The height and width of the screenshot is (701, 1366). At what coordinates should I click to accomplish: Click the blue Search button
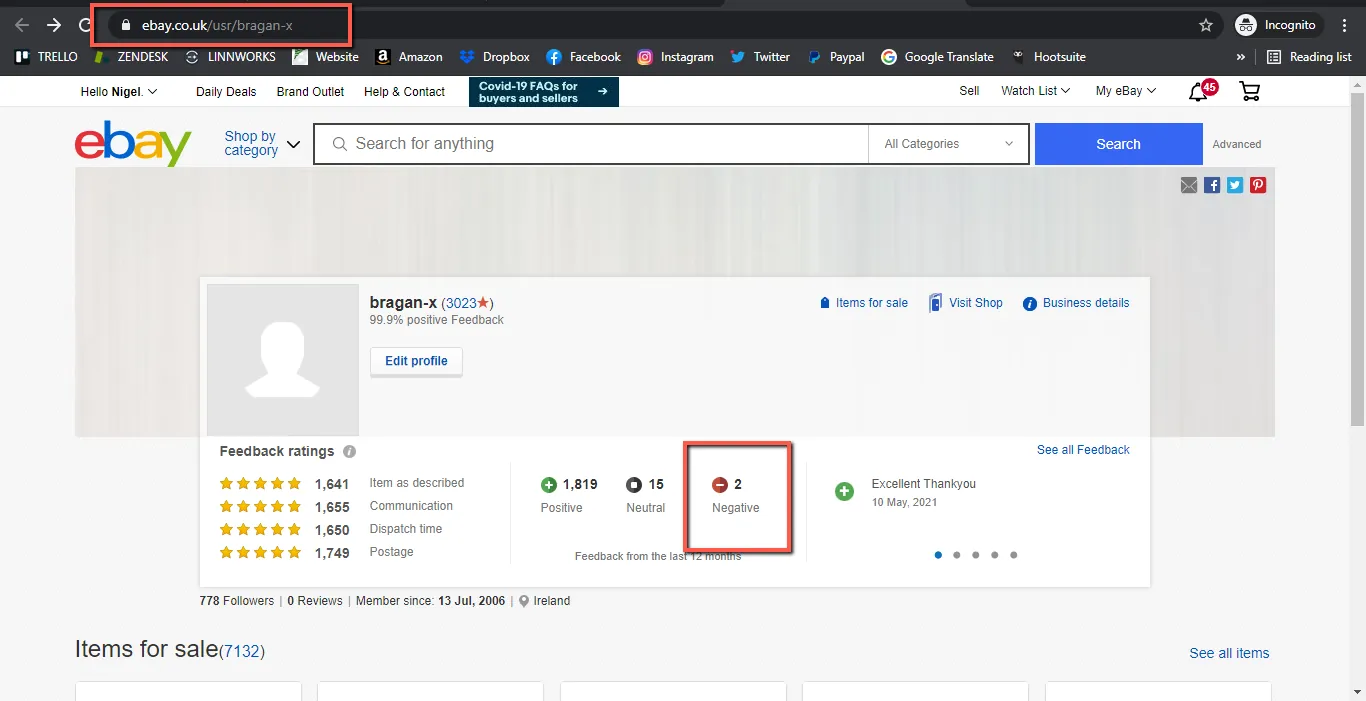1118,144
